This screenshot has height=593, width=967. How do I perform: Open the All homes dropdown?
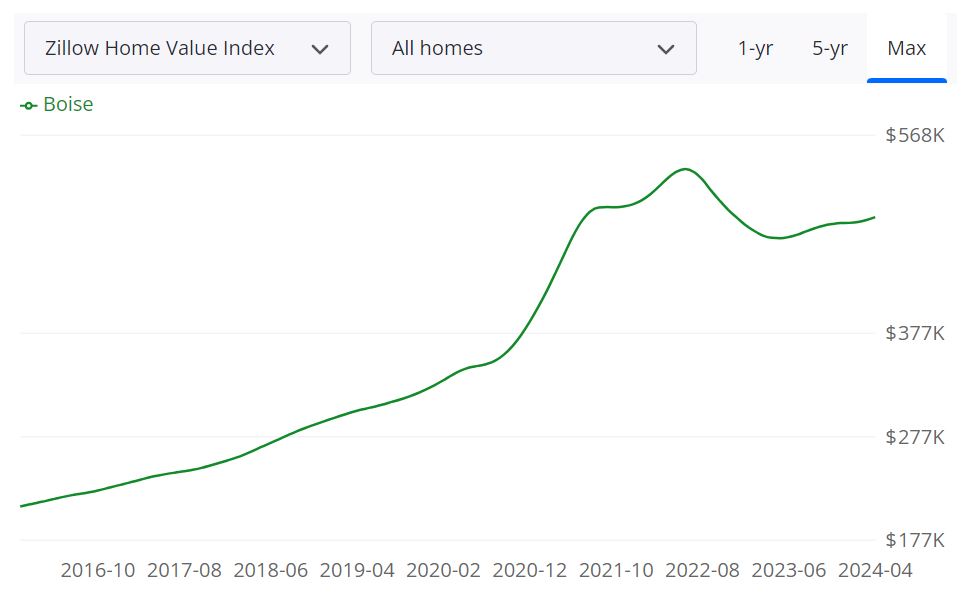pyautogui.click(x=533, y=48)
